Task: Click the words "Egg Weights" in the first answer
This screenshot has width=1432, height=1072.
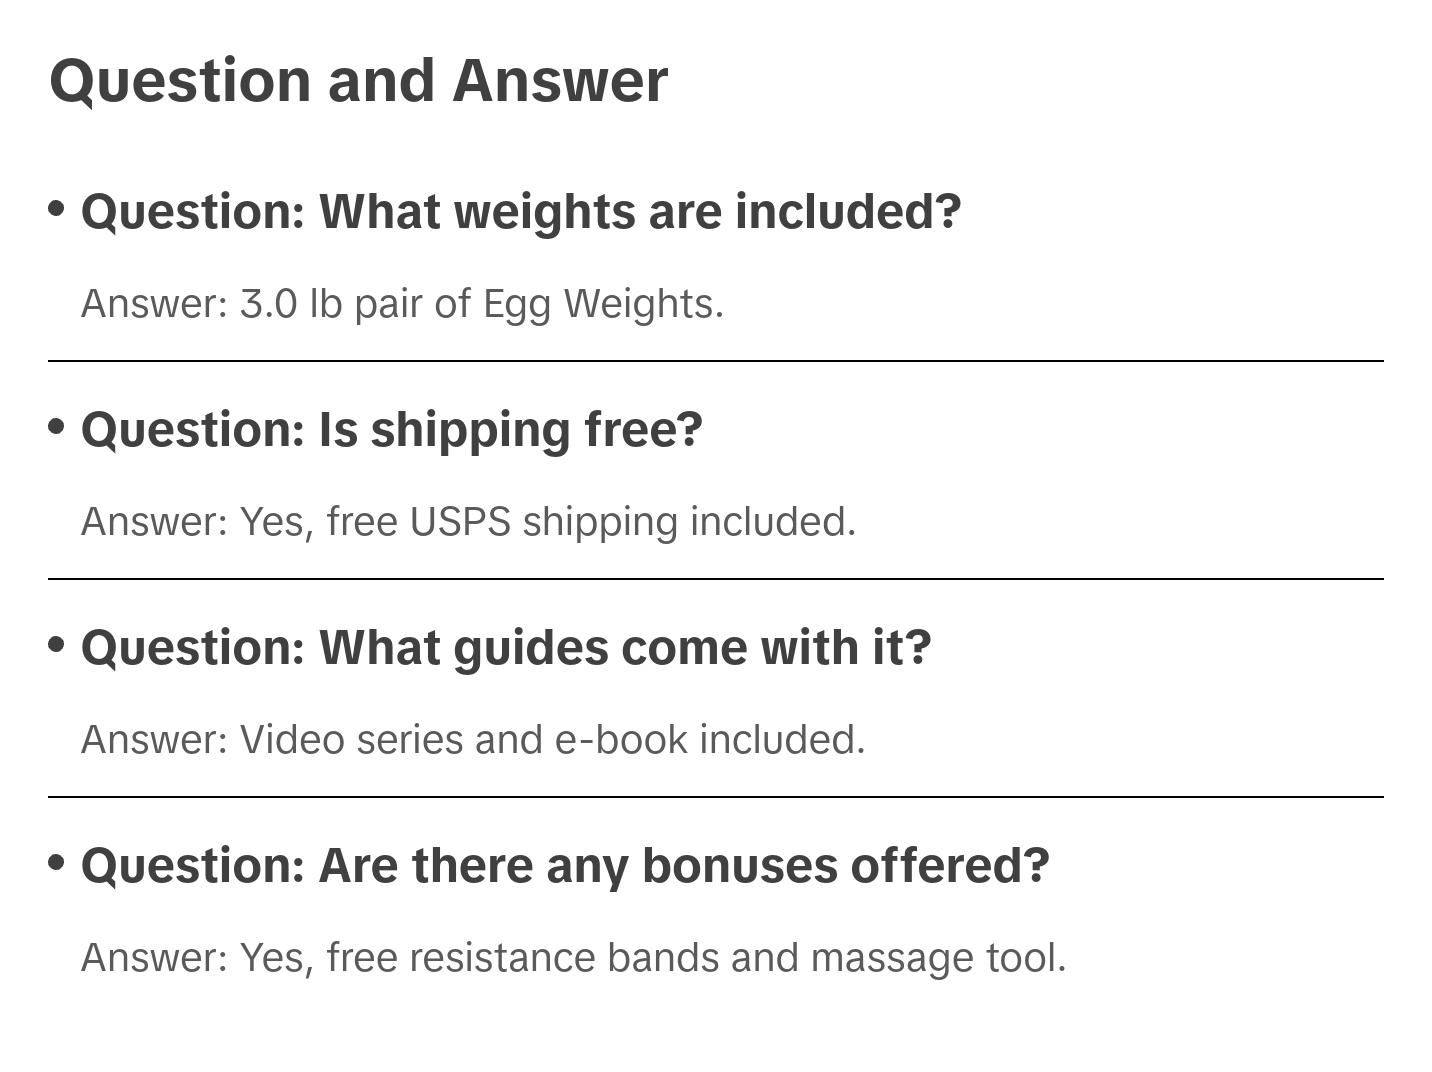Action: pyautogui.click(x=602, y=304)
